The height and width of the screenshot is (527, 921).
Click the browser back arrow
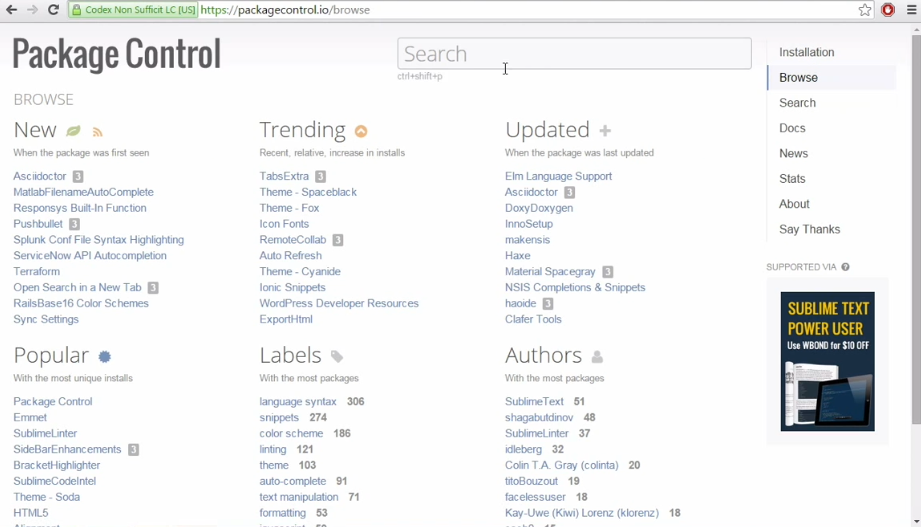pos(11,9)
